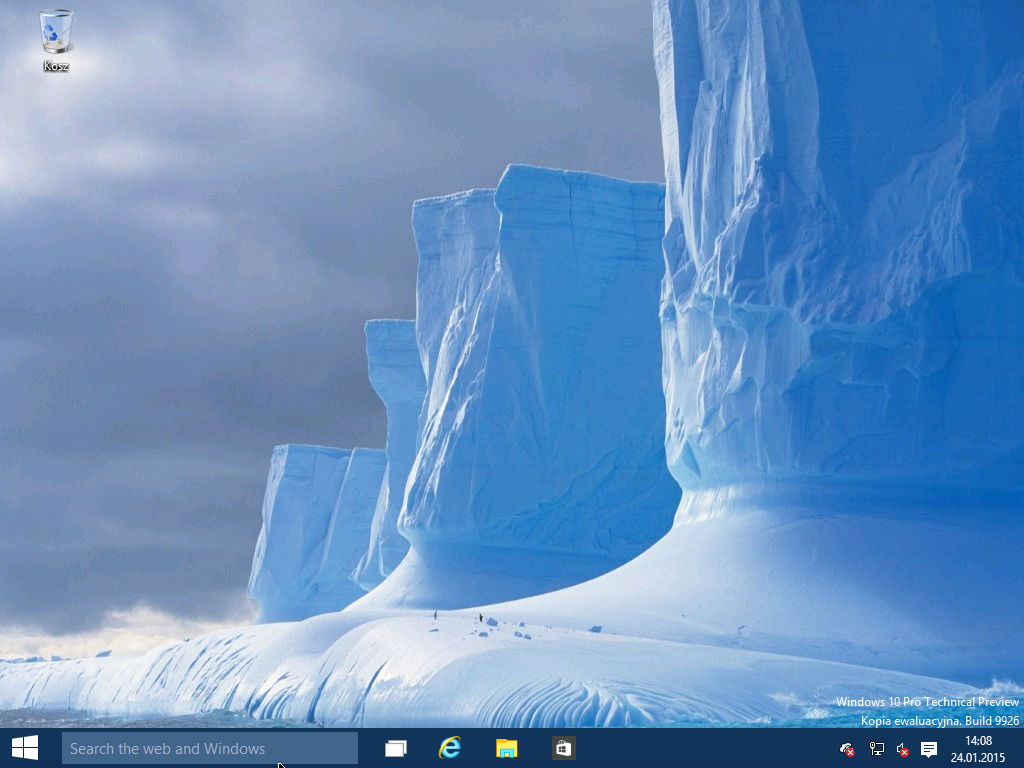Open Task View from the taskbar
The height and width of the screenshot is (768, 1024).
(396, 748)
